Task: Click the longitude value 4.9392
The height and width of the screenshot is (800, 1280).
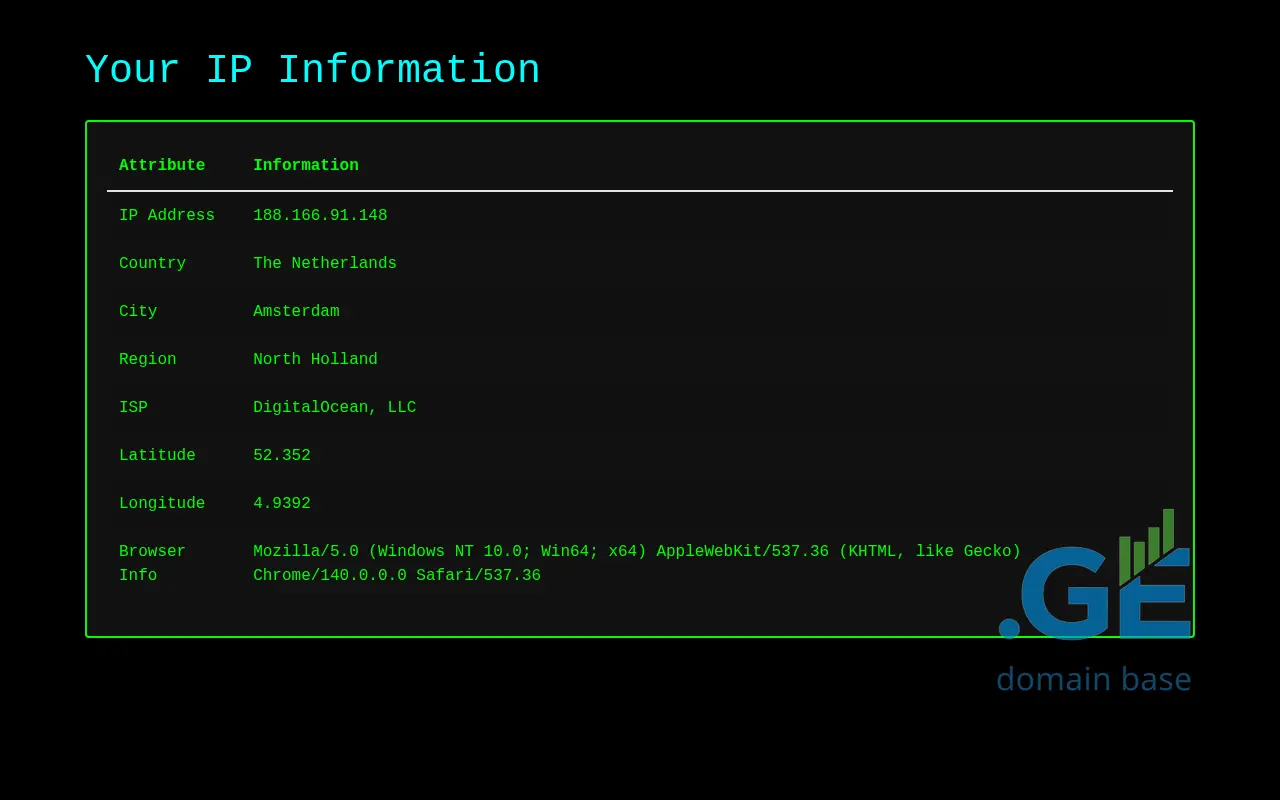Action: coord(281,504)
